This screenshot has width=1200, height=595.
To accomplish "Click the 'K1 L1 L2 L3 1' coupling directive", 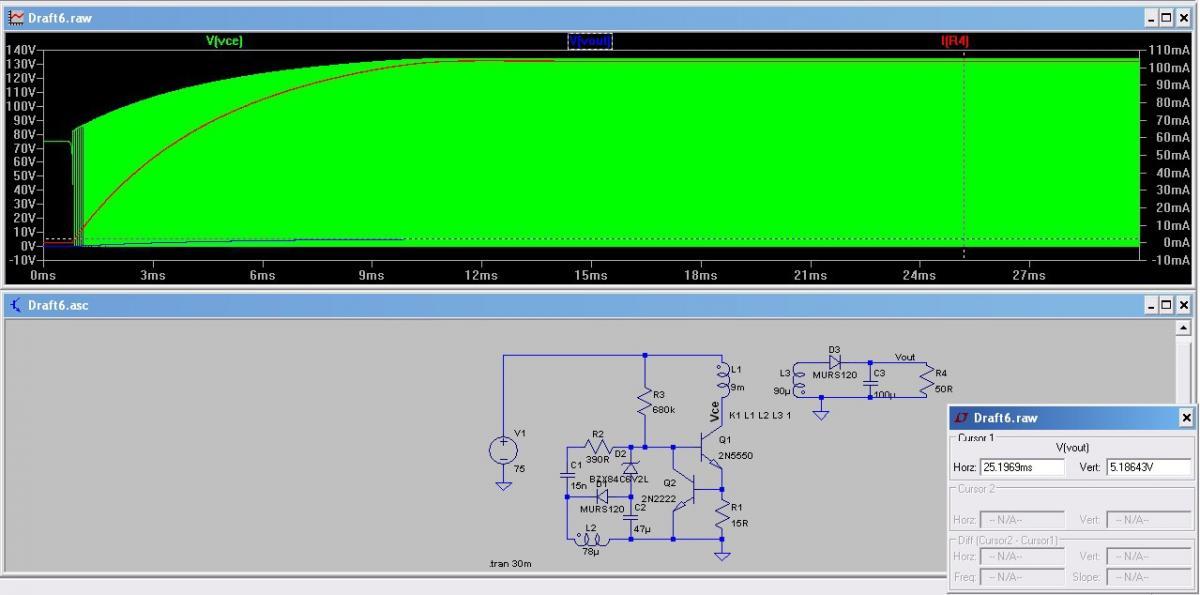I will [760, 415].
